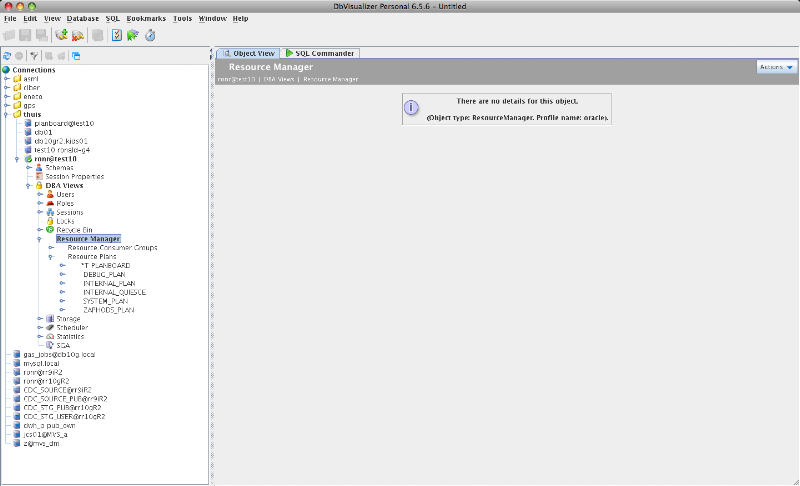Expand the Resource Consumer Groups node

[51, 248]
